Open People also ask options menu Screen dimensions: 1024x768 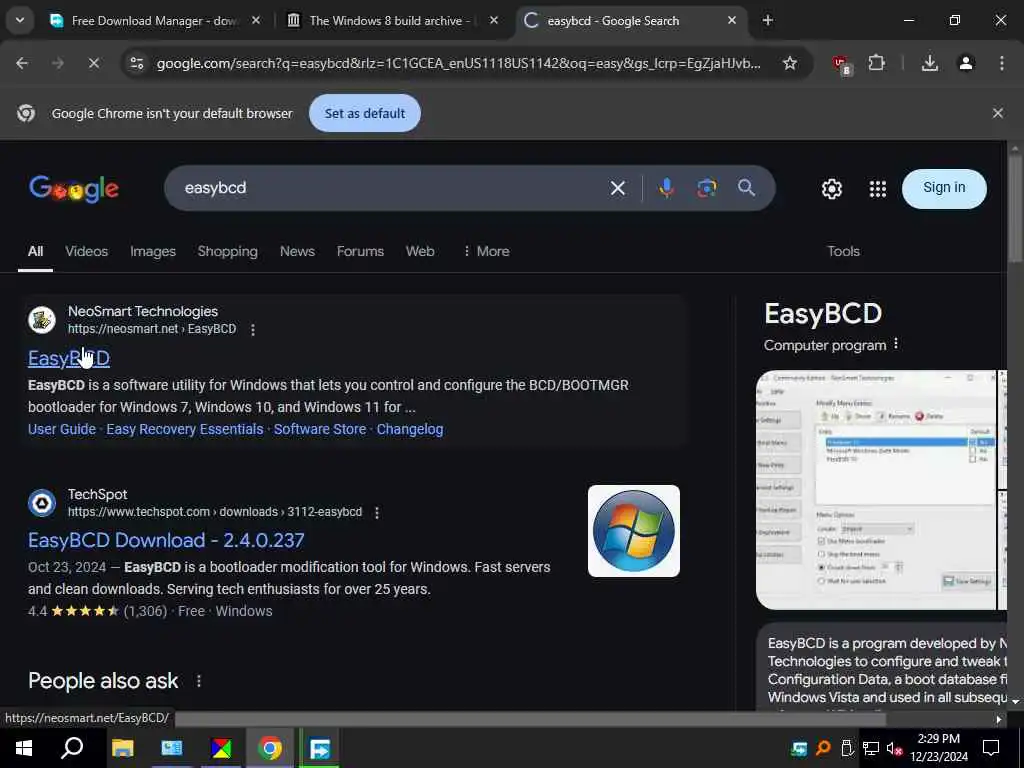199,681
